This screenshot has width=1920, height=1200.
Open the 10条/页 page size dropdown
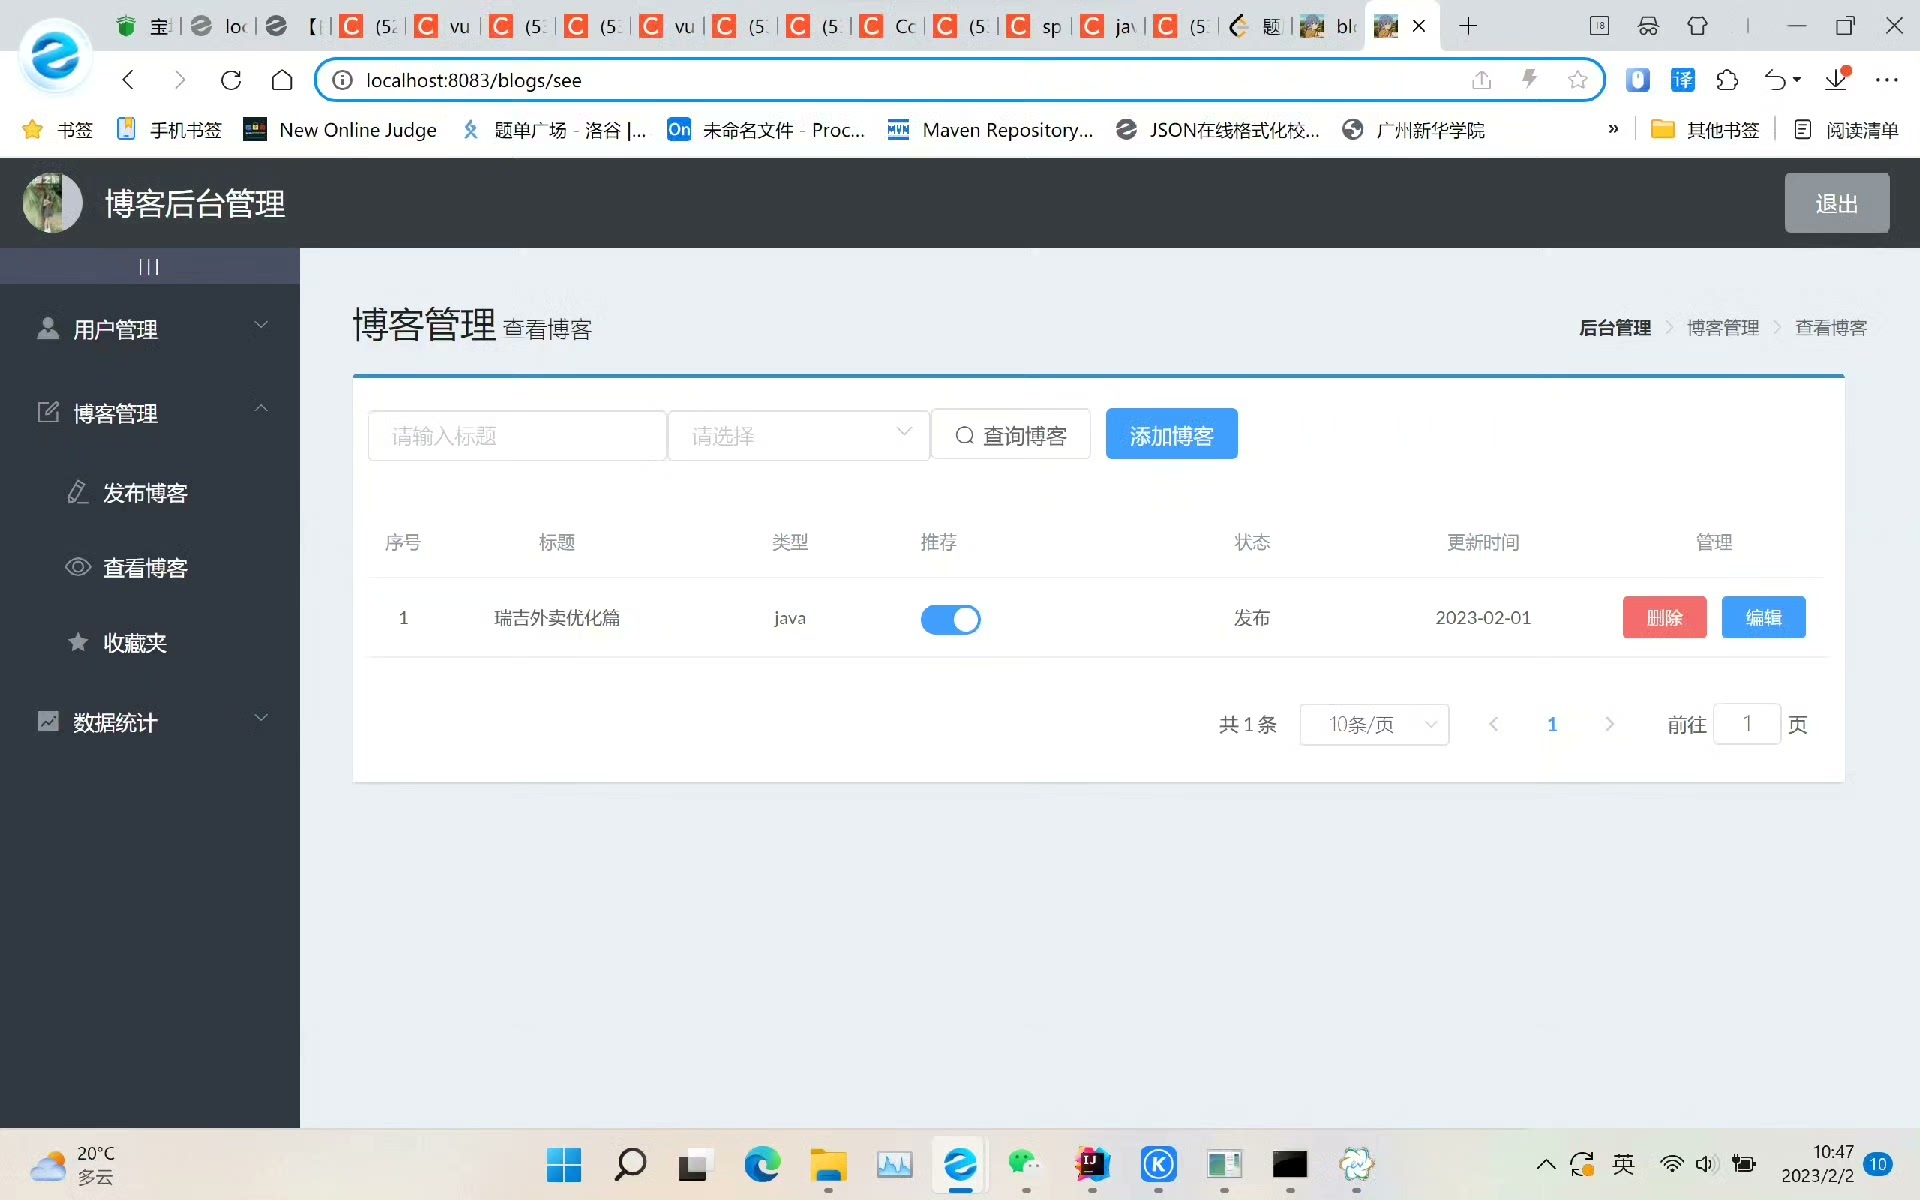[x=1374, y=724]
